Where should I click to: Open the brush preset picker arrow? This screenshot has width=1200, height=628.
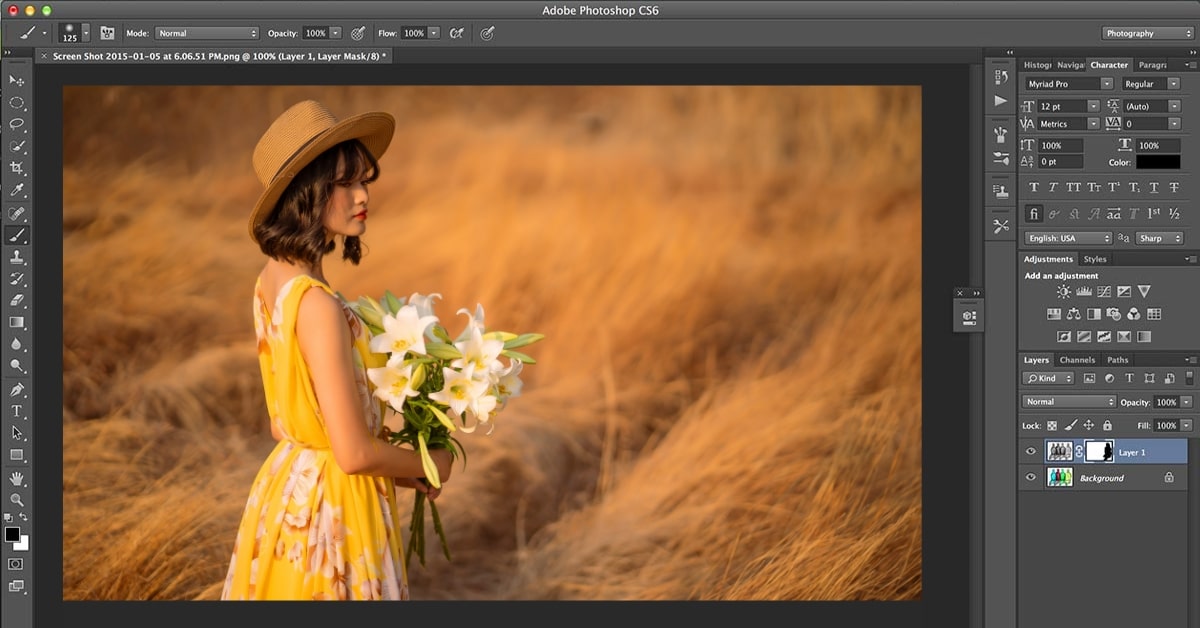86,33
